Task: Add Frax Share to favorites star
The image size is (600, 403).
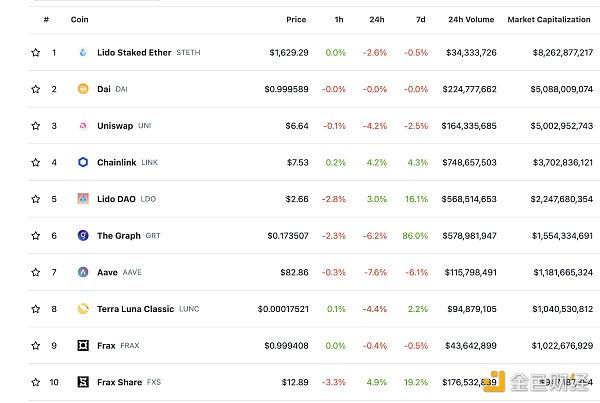Action: coord(36,382)
